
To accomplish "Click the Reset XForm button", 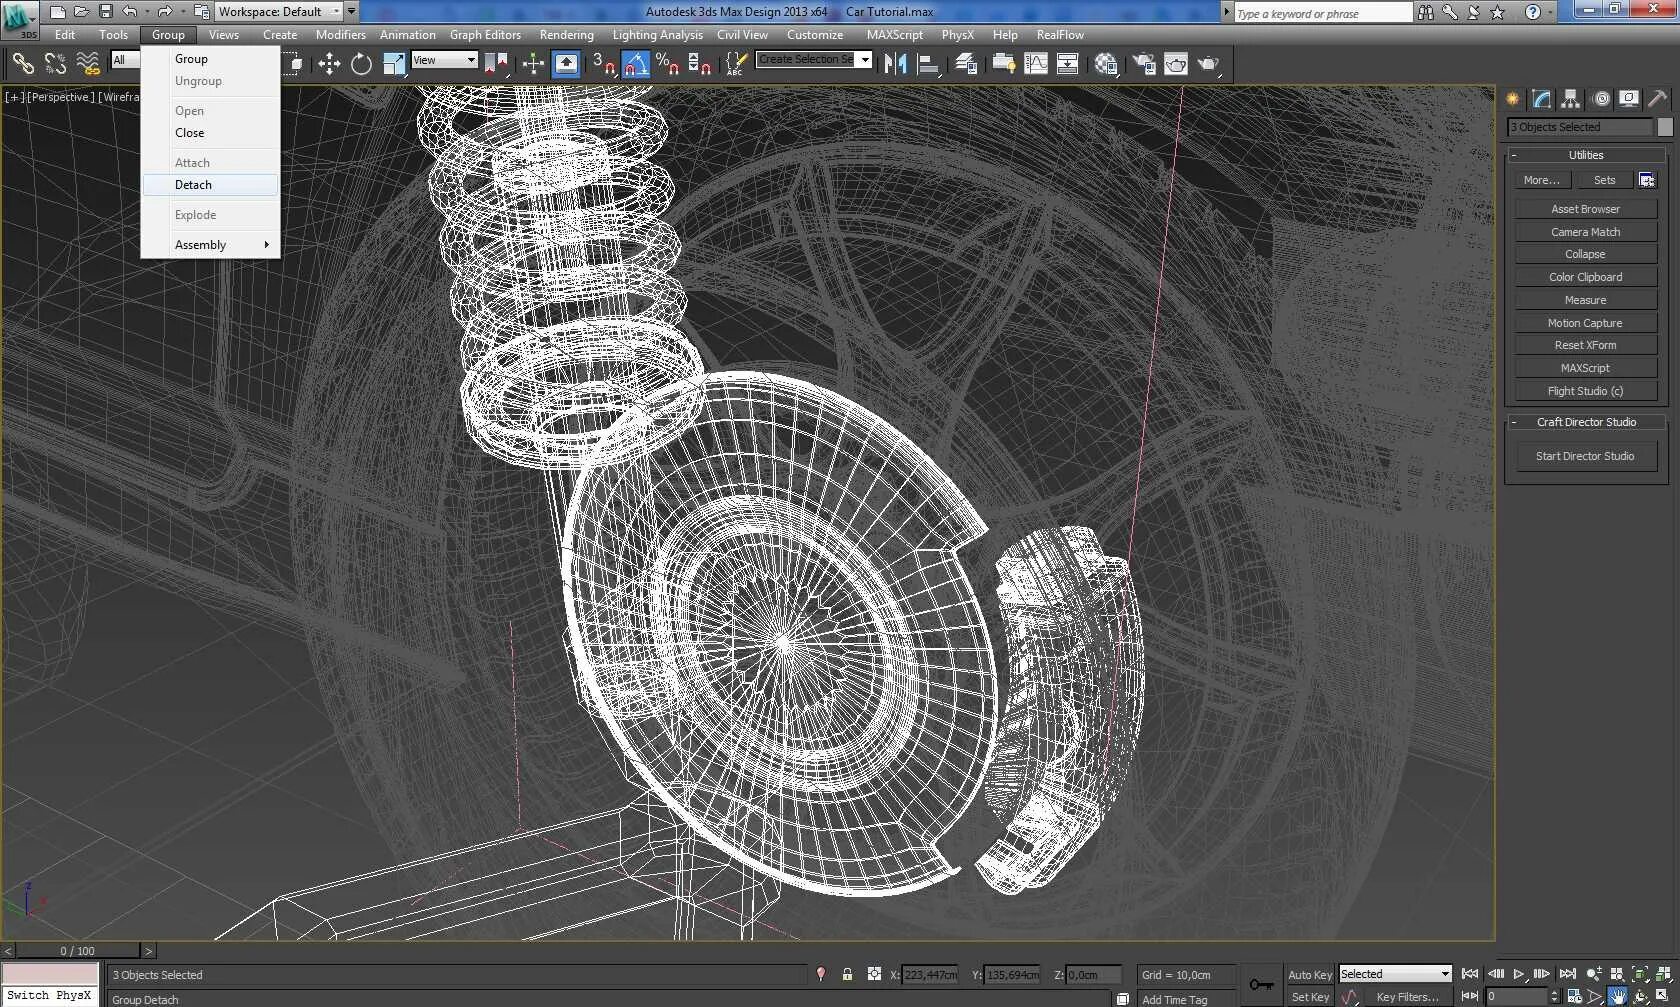I will (1586, 345).
